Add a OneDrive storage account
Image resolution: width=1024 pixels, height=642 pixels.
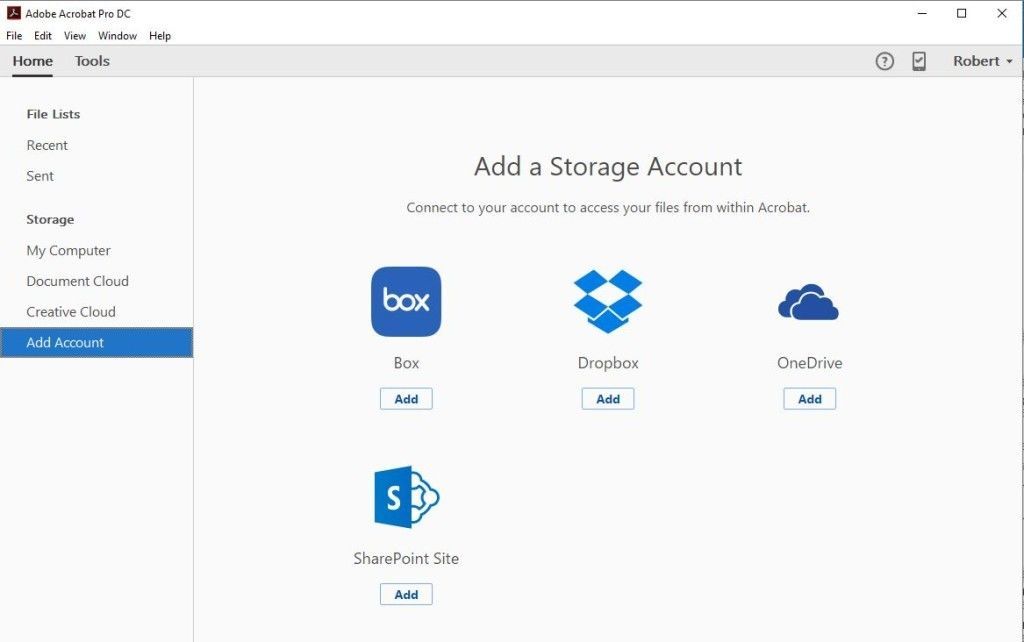(810, 399)
